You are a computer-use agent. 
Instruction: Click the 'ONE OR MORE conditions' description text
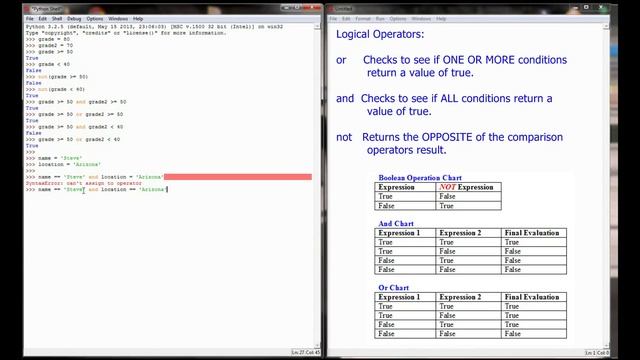505,60
